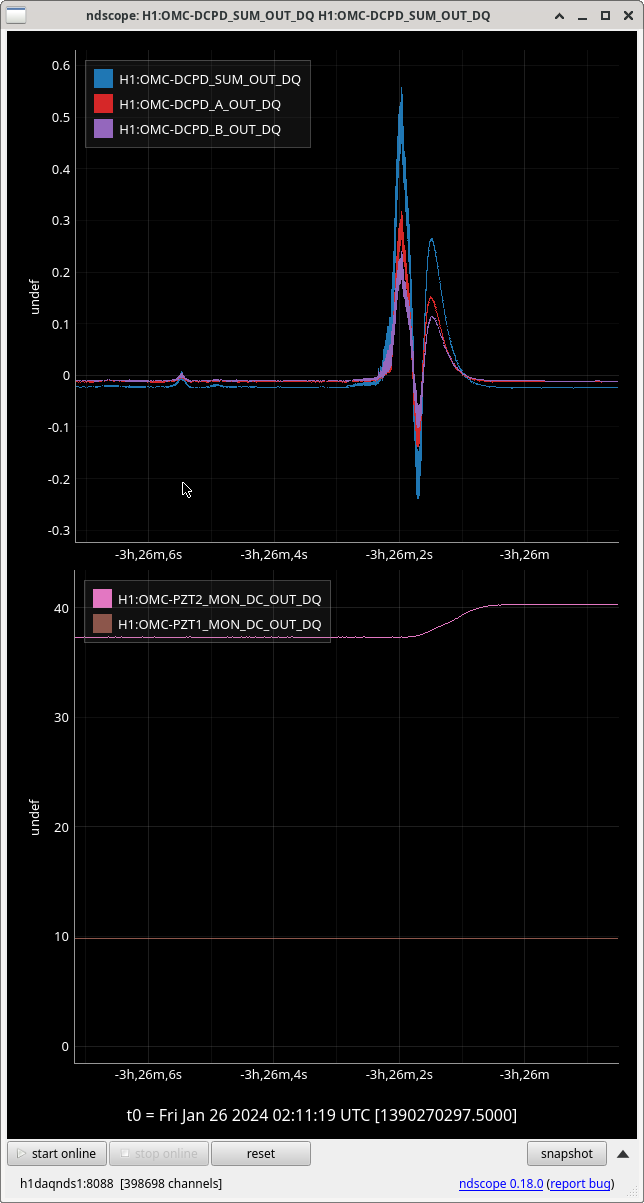Expand the control panel with the triangle arrow
The height and width of the screenshot is (1203, 644).
[x=623, y=1153]
